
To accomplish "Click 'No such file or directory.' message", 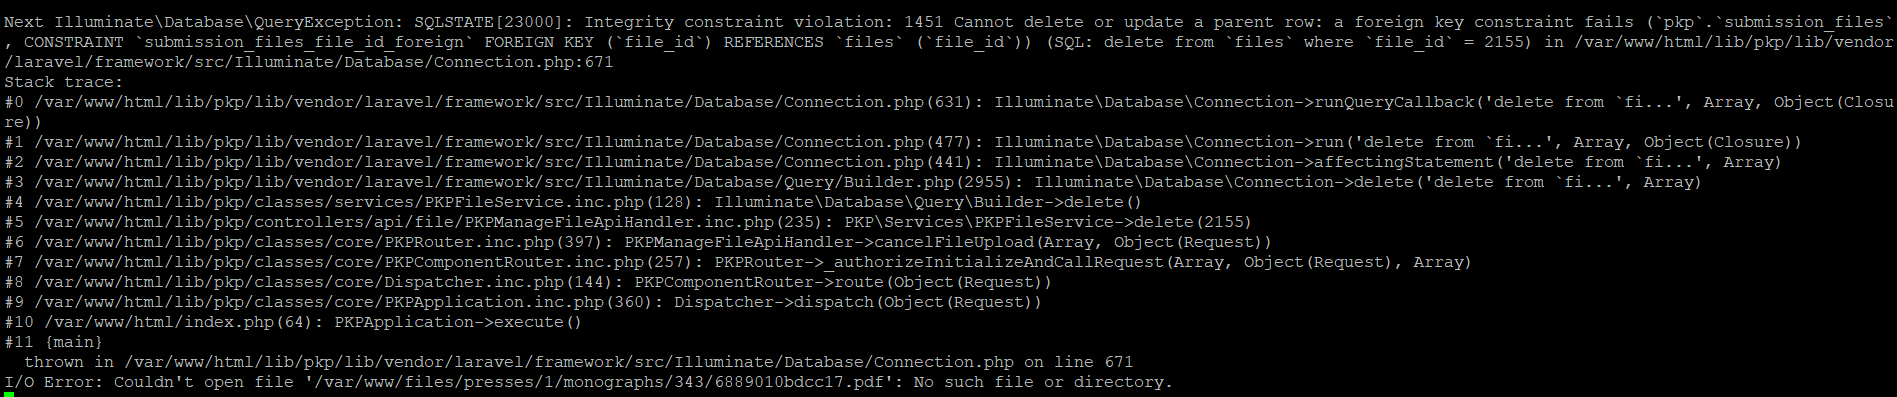I will 1043,382.
